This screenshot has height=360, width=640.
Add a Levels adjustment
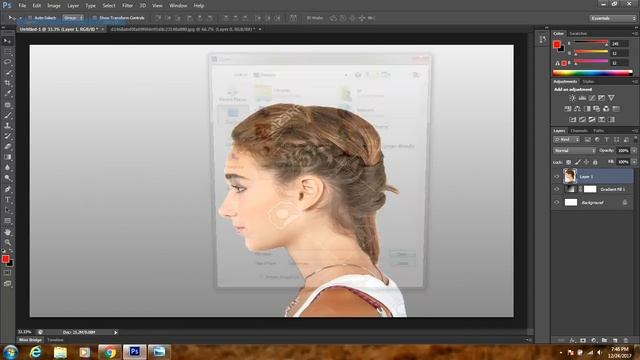(x=582, y=98)
